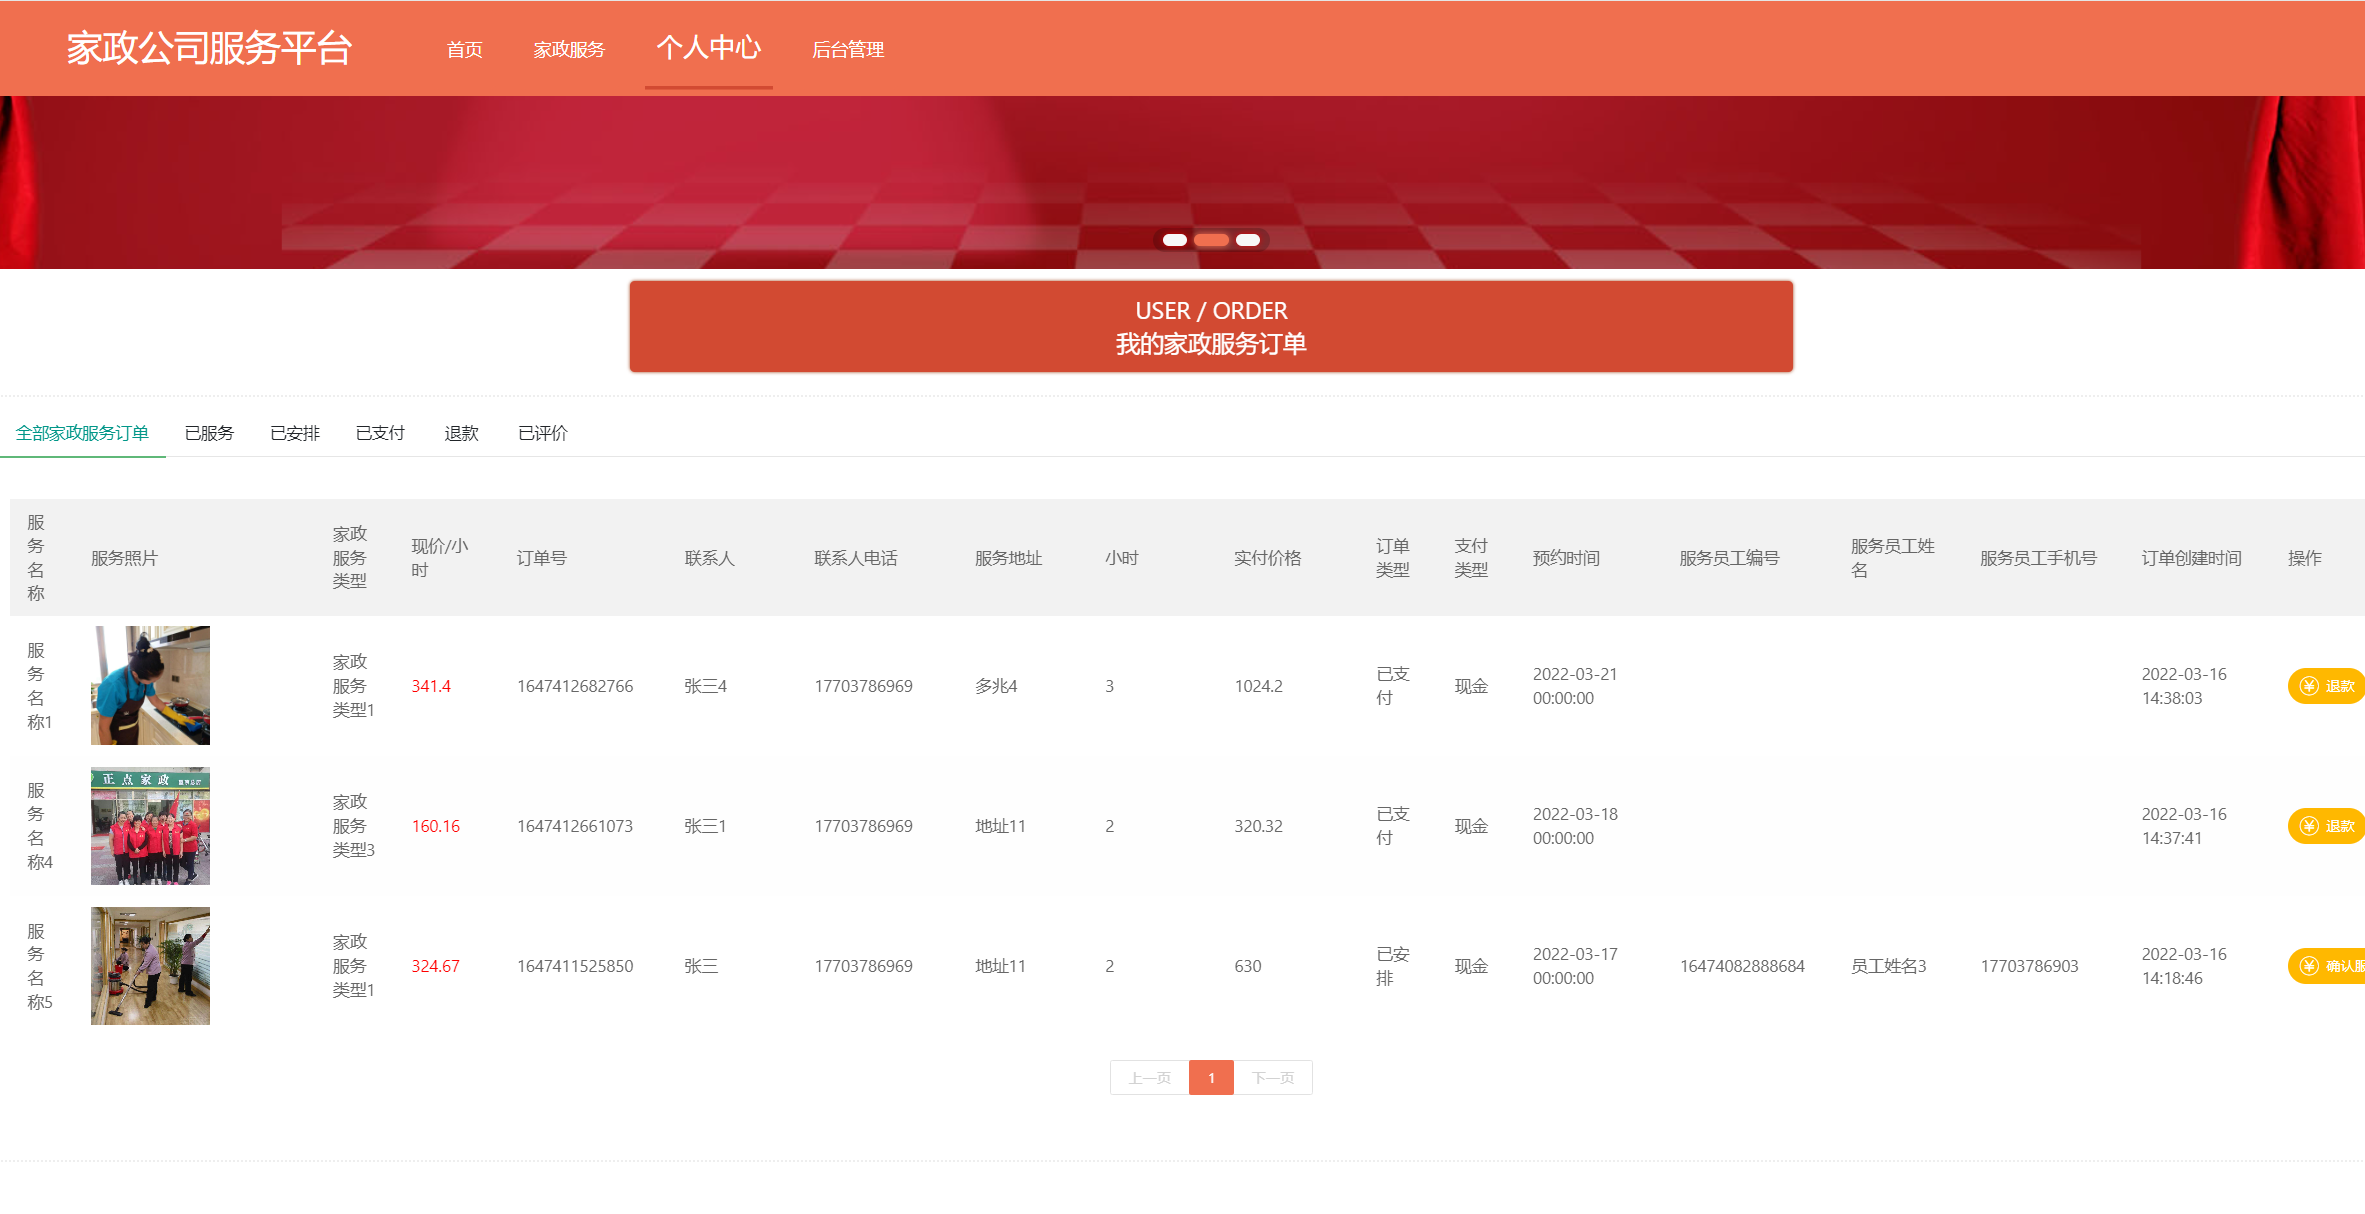The height and width of the screenshot is (1214, 2365).
Task: Select the 退款 filter tab
Action: coord(462,432)
